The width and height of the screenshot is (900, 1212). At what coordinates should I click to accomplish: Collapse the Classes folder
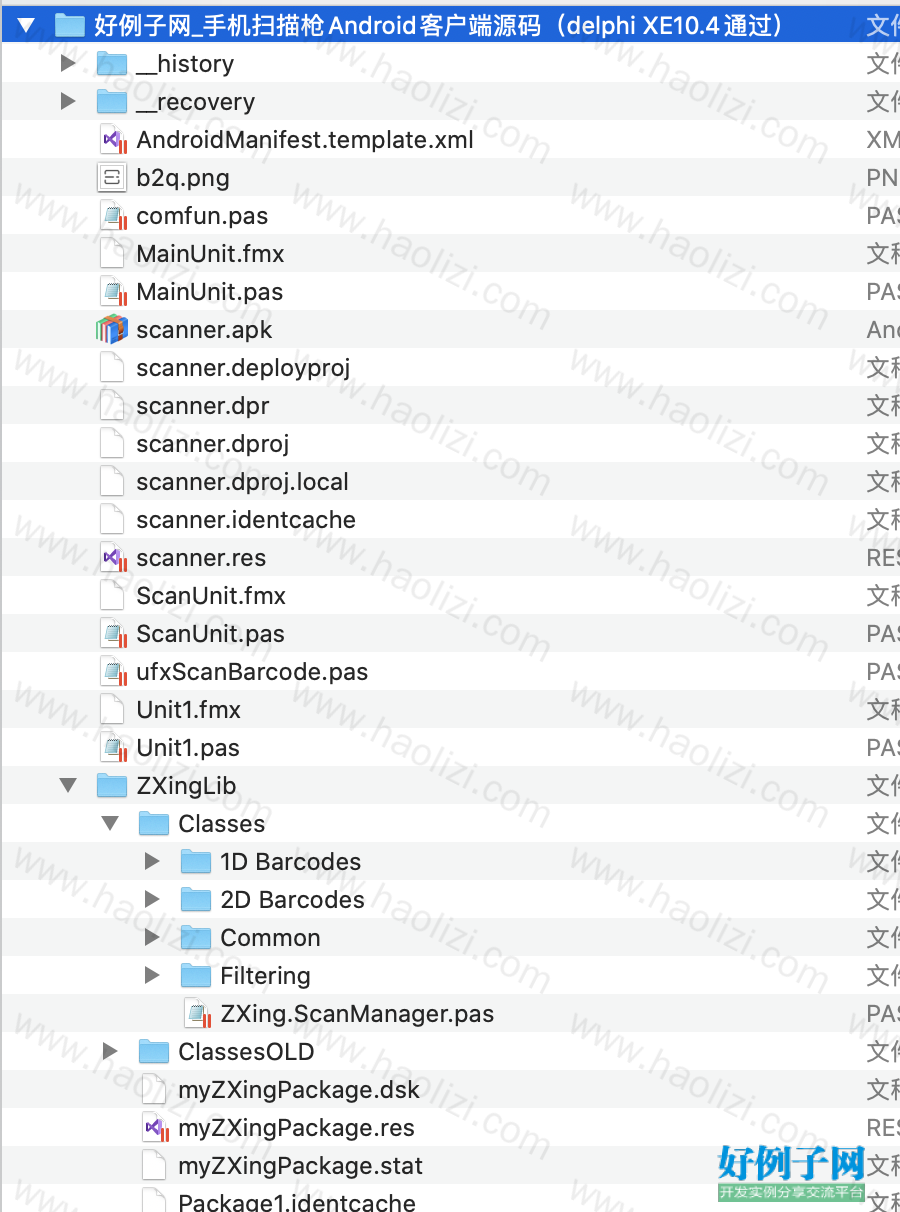tap(110, 824)
